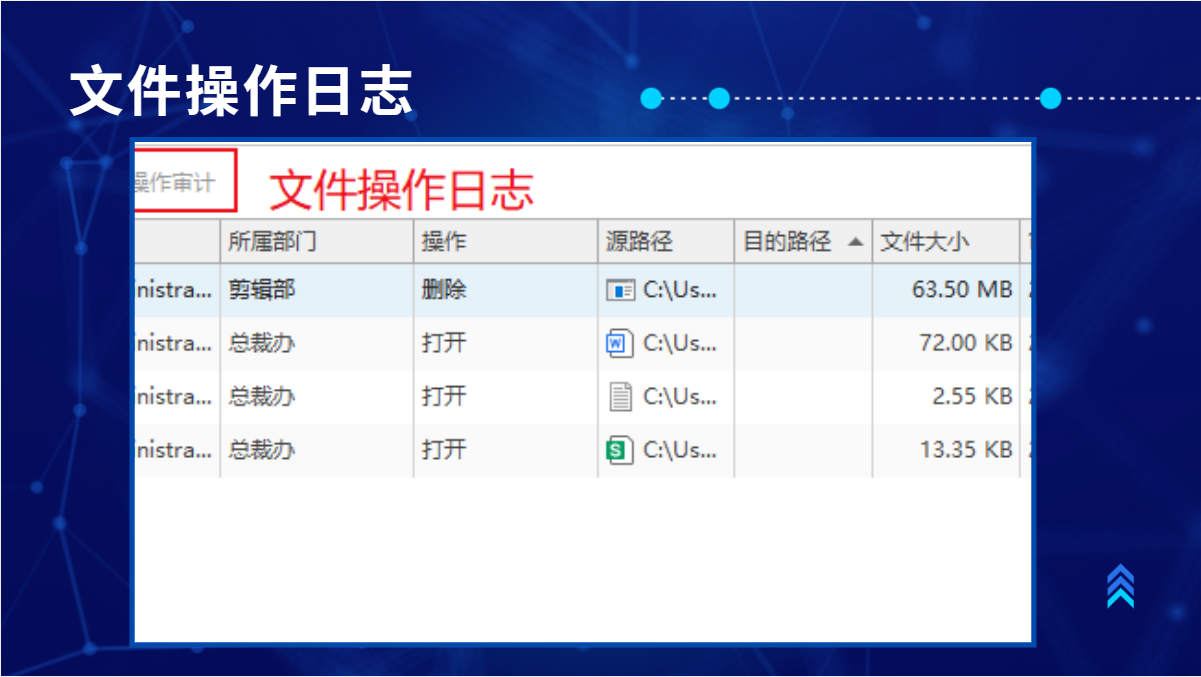The height and width of the screenshot is (677, 1201).
Task: Click the 总裁办 cell in the 72.00 KB row
Action: pos(262,343)
